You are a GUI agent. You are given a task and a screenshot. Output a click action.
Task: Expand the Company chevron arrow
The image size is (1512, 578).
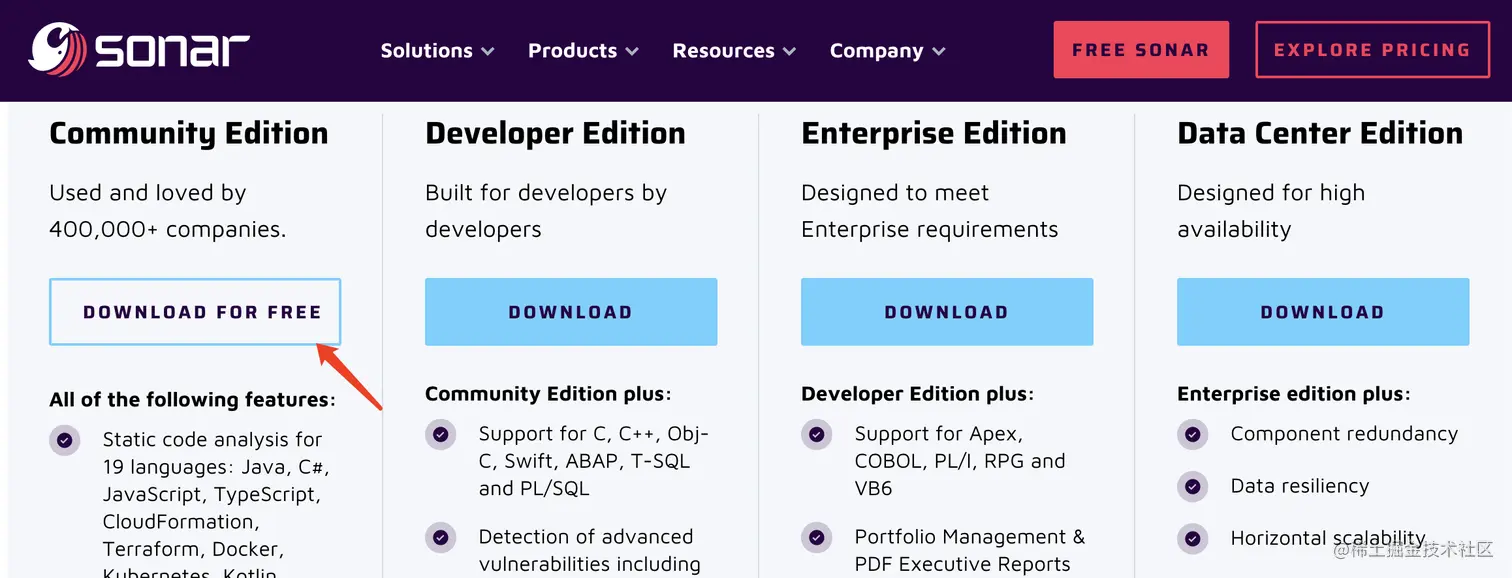[x=938, y=51]
